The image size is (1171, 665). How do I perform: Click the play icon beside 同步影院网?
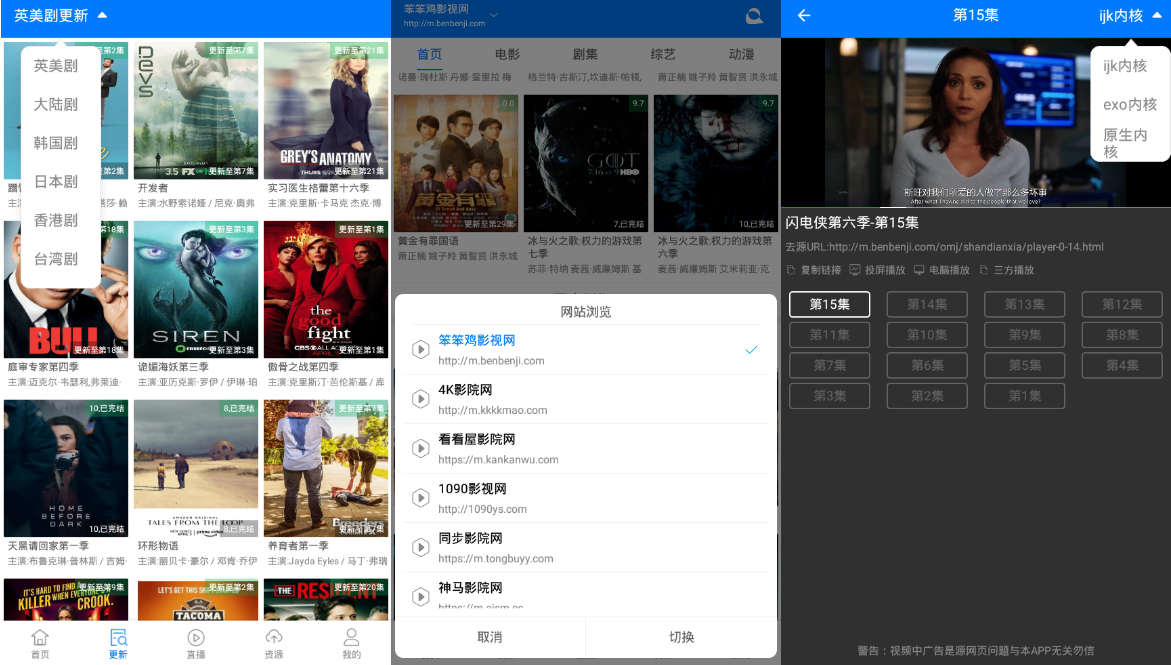[x=420, y=547]
